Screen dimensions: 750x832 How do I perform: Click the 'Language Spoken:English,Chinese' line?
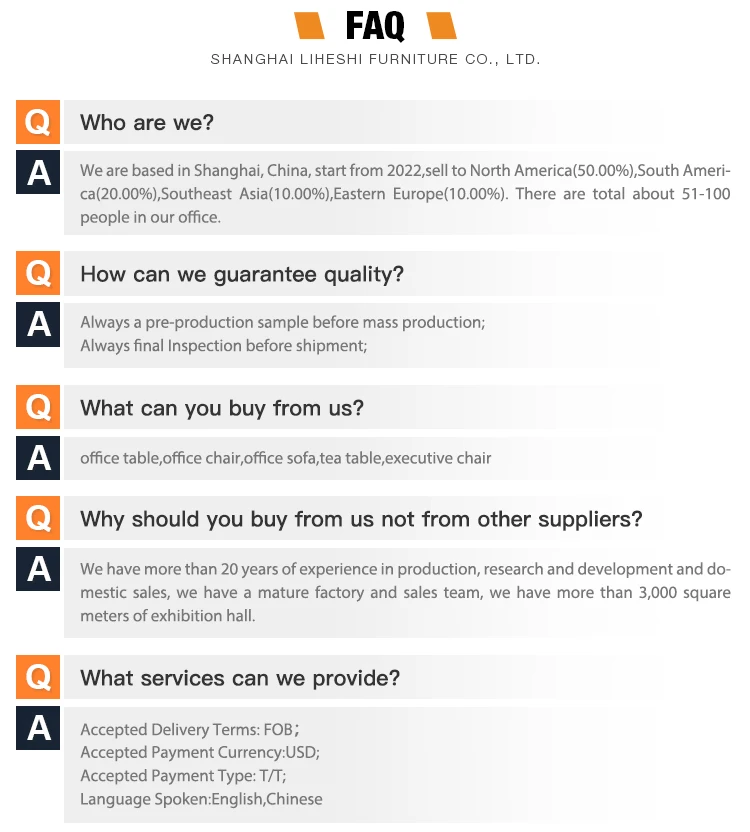coord(201,799)
